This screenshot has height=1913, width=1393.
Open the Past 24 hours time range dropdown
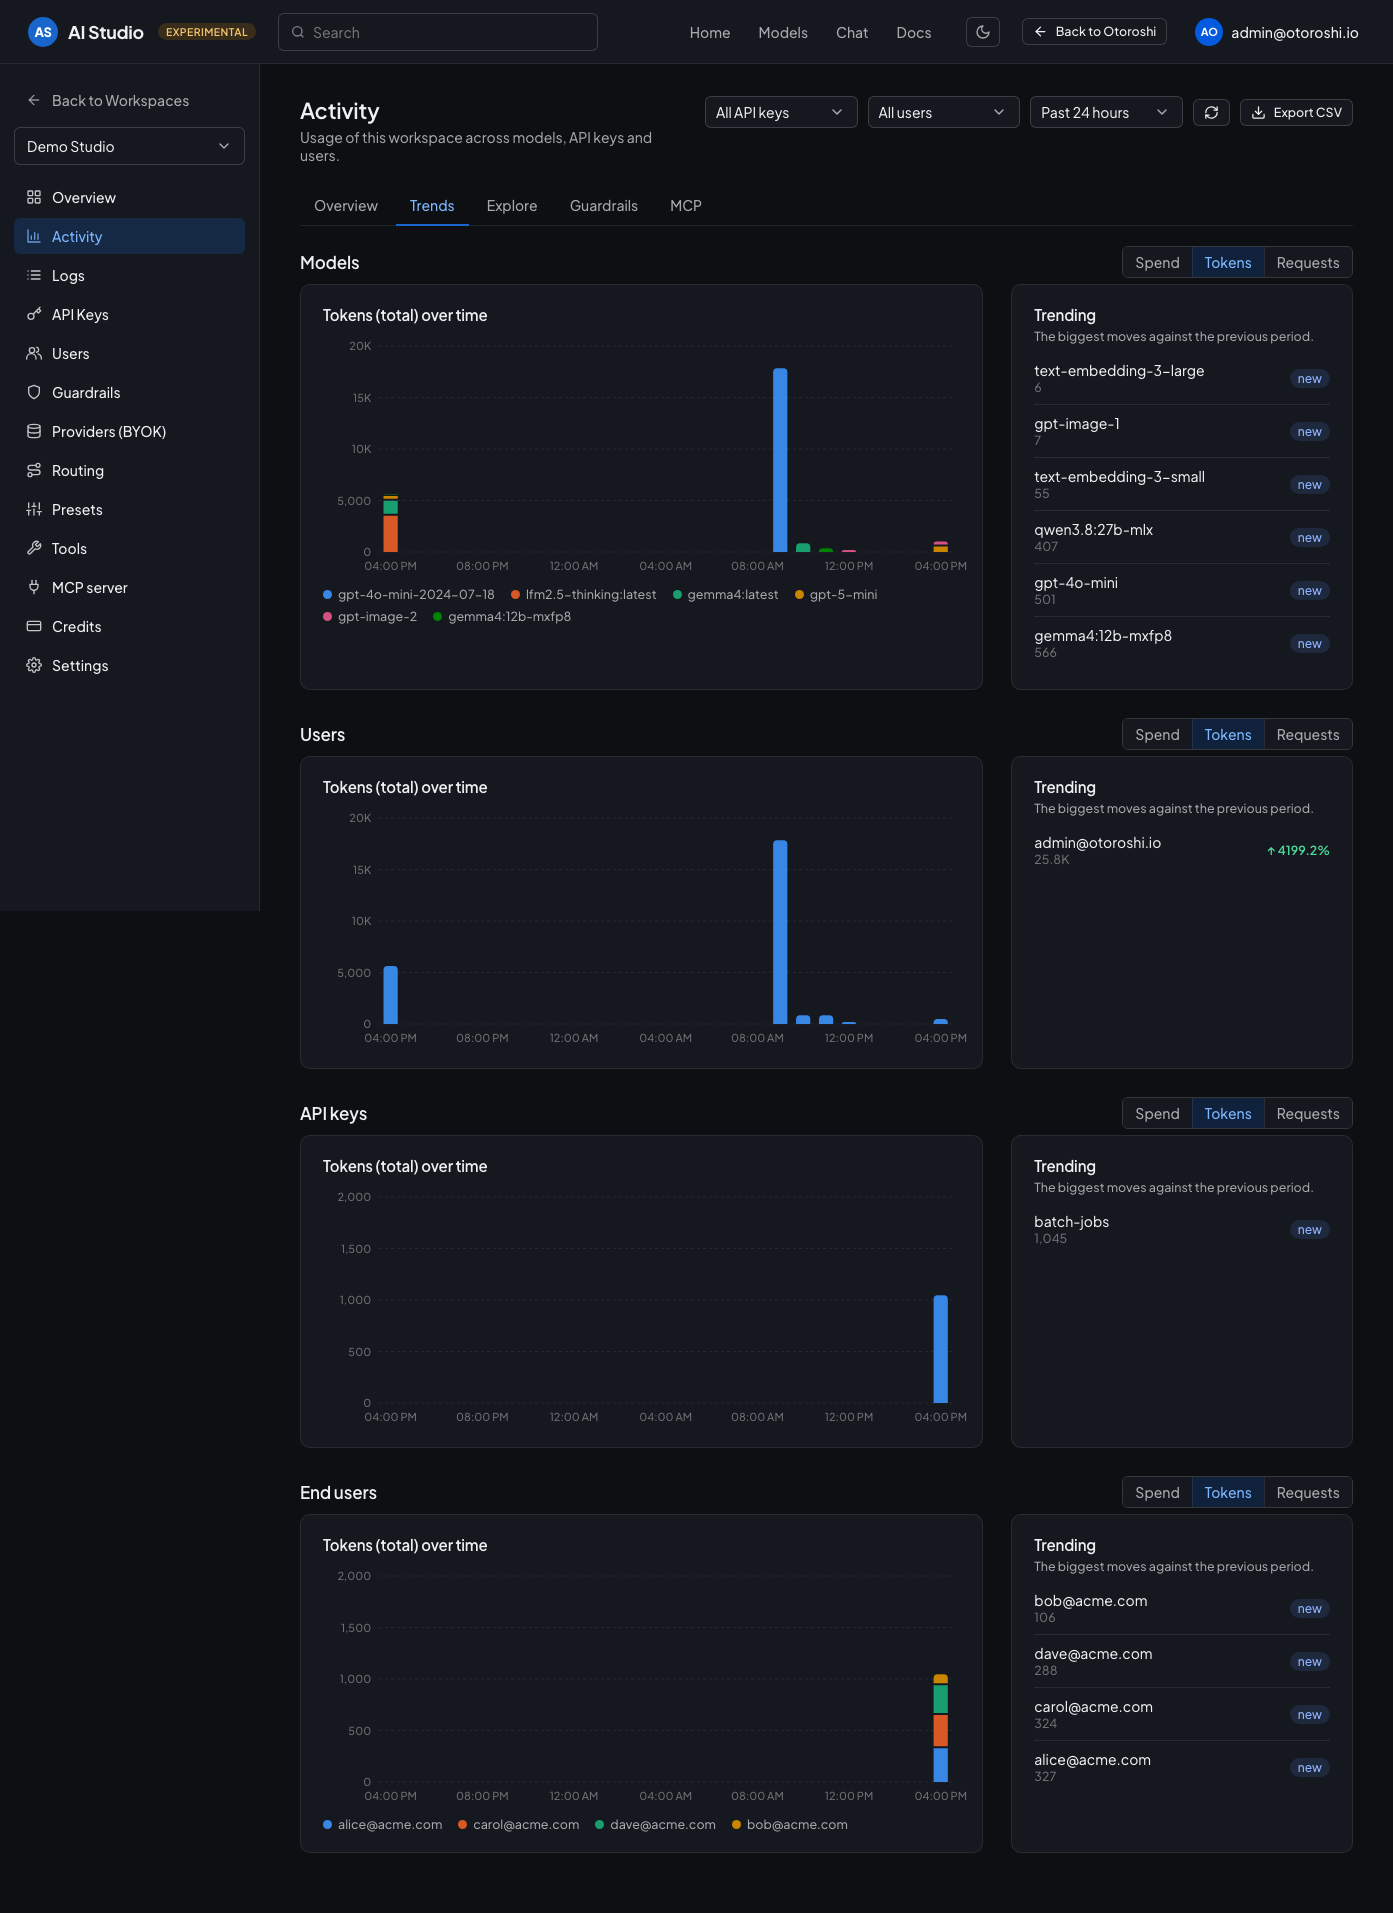click(x=1106, y=112)
